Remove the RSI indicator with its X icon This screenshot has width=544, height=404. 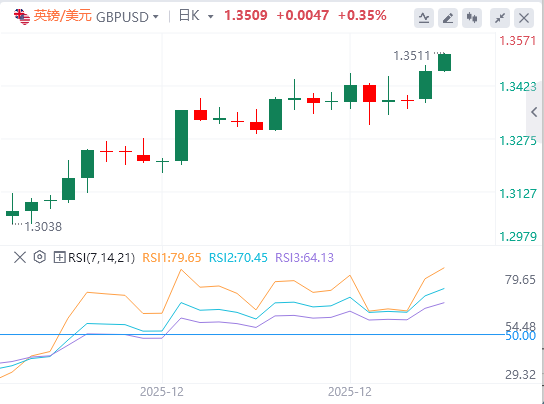click(20, 258)
